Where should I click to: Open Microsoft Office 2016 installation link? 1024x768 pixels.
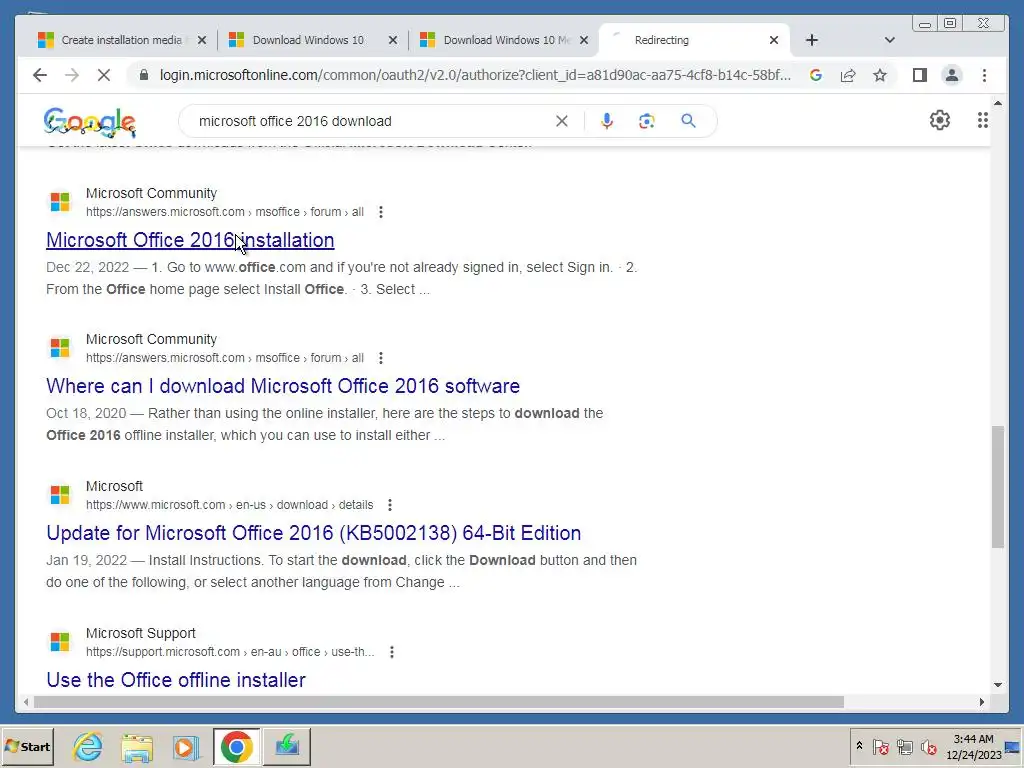click(190, 240)
